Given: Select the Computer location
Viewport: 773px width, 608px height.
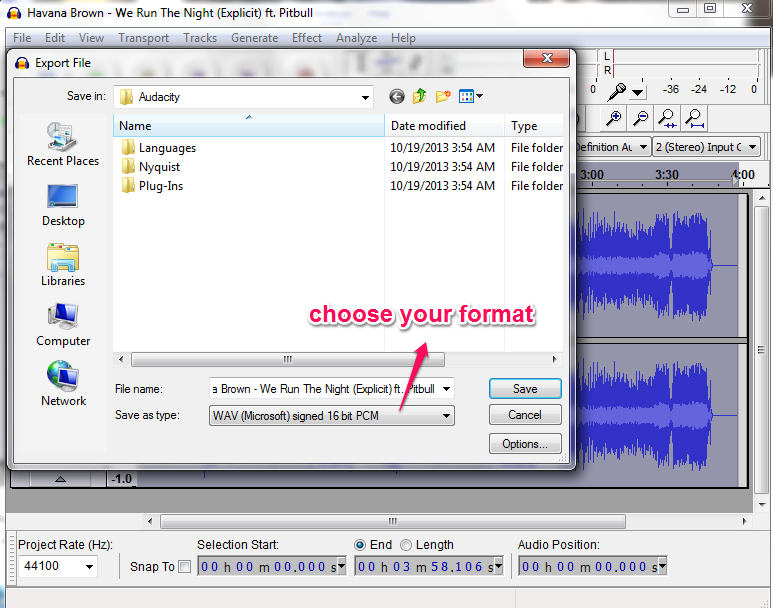Looking at the screenshot, I should click(x=63, y=325).
